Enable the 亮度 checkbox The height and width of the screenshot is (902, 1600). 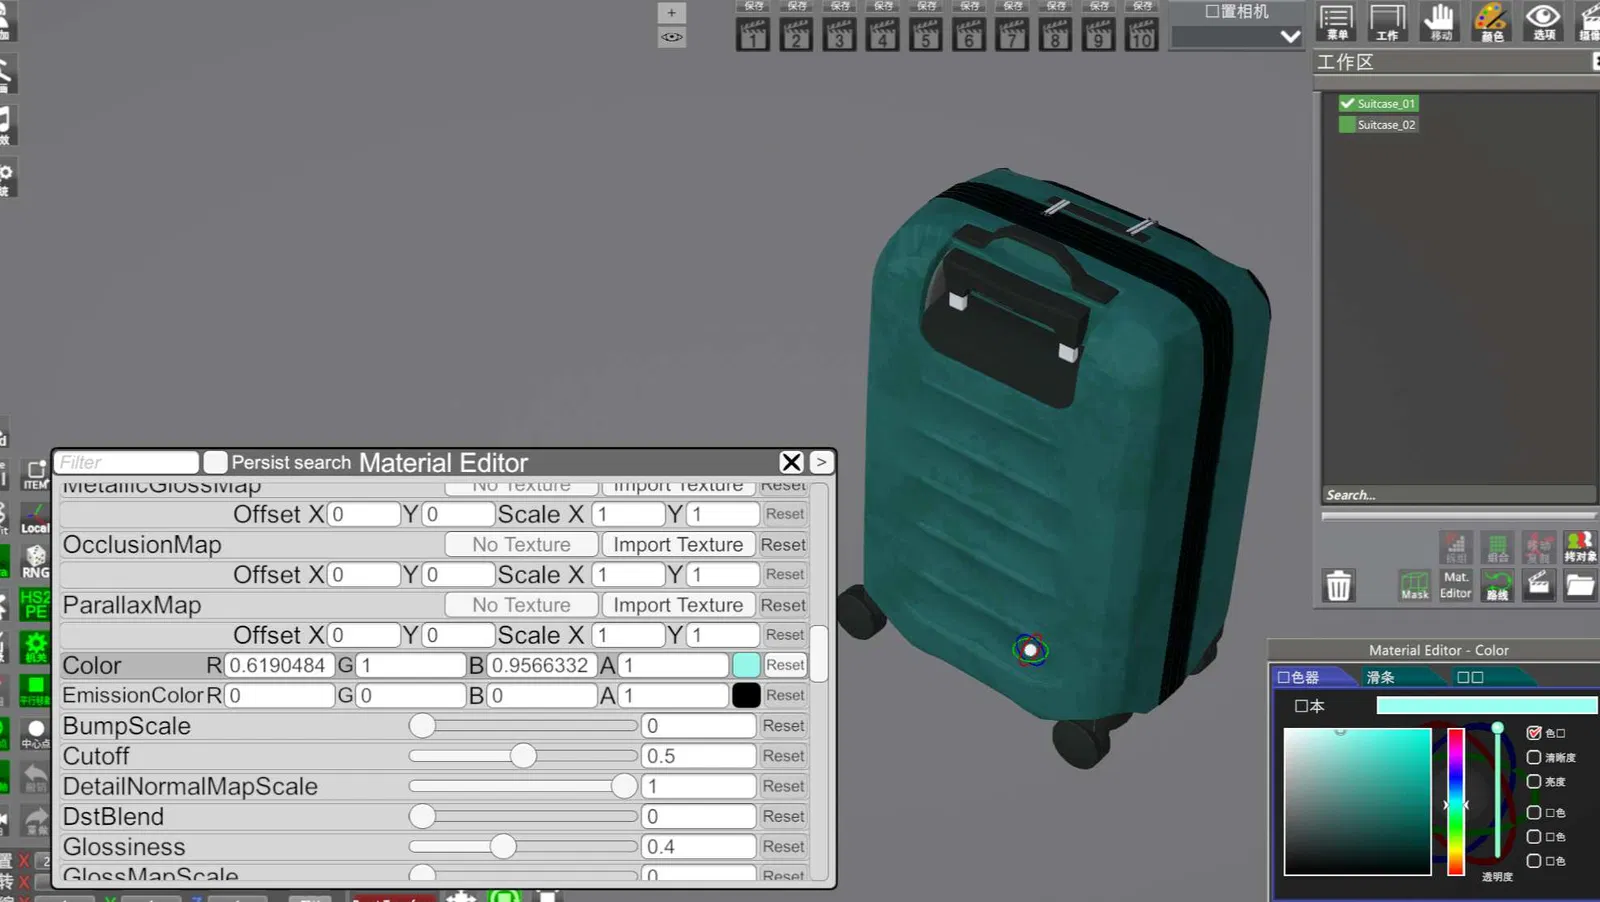(1534, 781)
